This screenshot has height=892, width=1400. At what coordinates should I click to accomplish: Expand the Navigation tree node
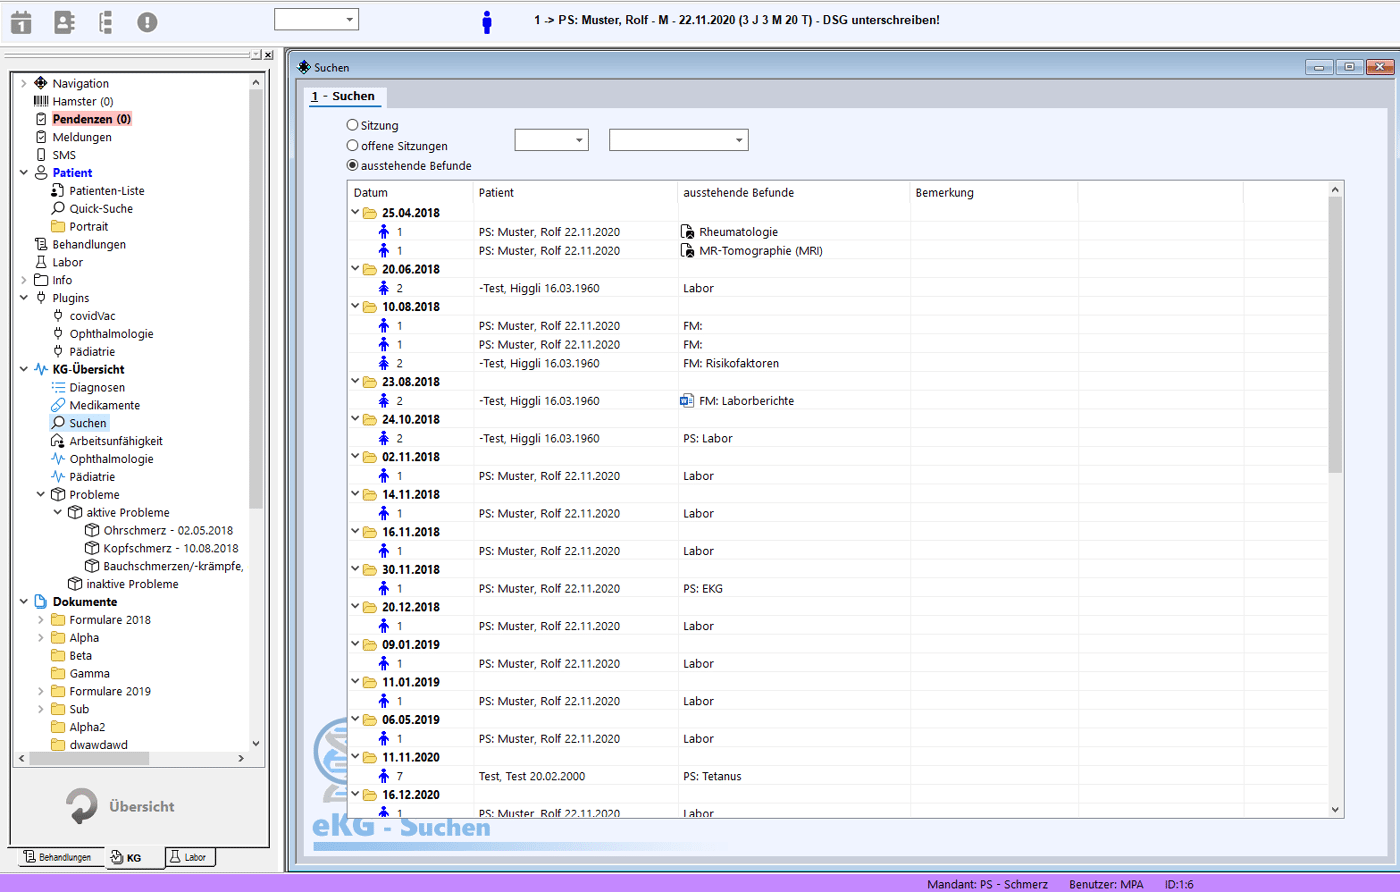pyautogui.click(x=24, y=83)
